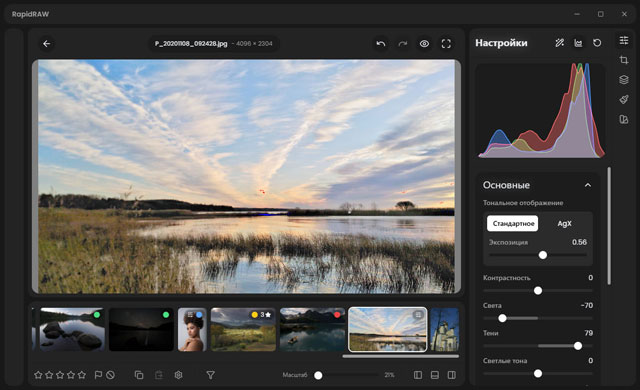
Task: Click the Масштаб zoom slider handle
Action: 318,375
